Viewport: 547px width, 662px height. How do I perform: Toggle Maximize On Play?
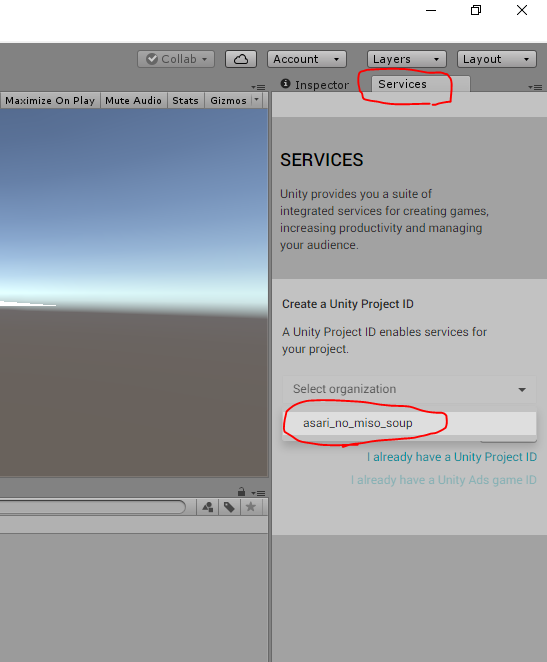tap(50, 100)
